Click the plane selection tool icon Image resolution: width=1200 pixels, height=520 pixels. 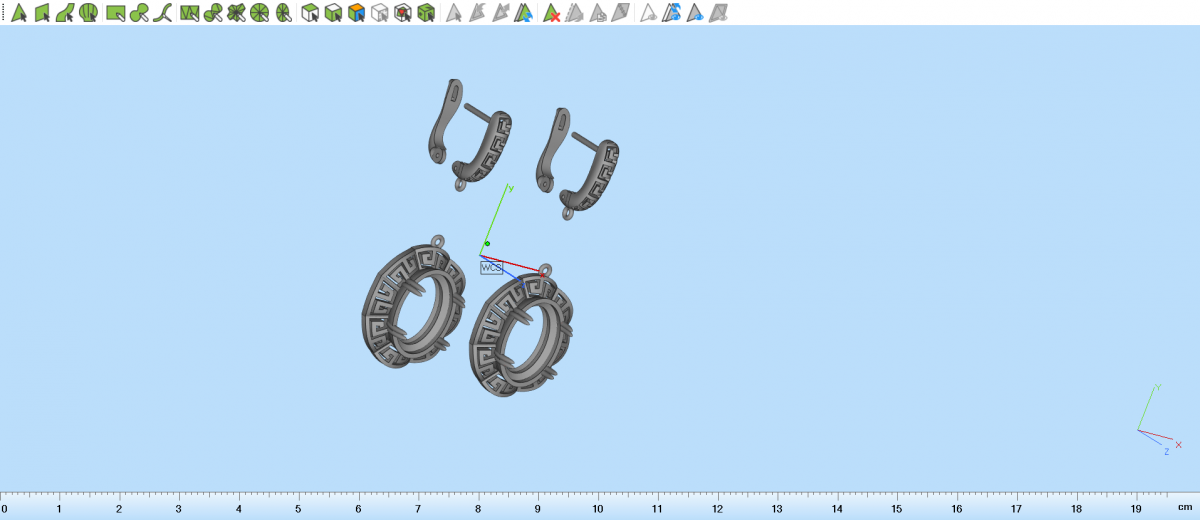(x=42, y=13)
